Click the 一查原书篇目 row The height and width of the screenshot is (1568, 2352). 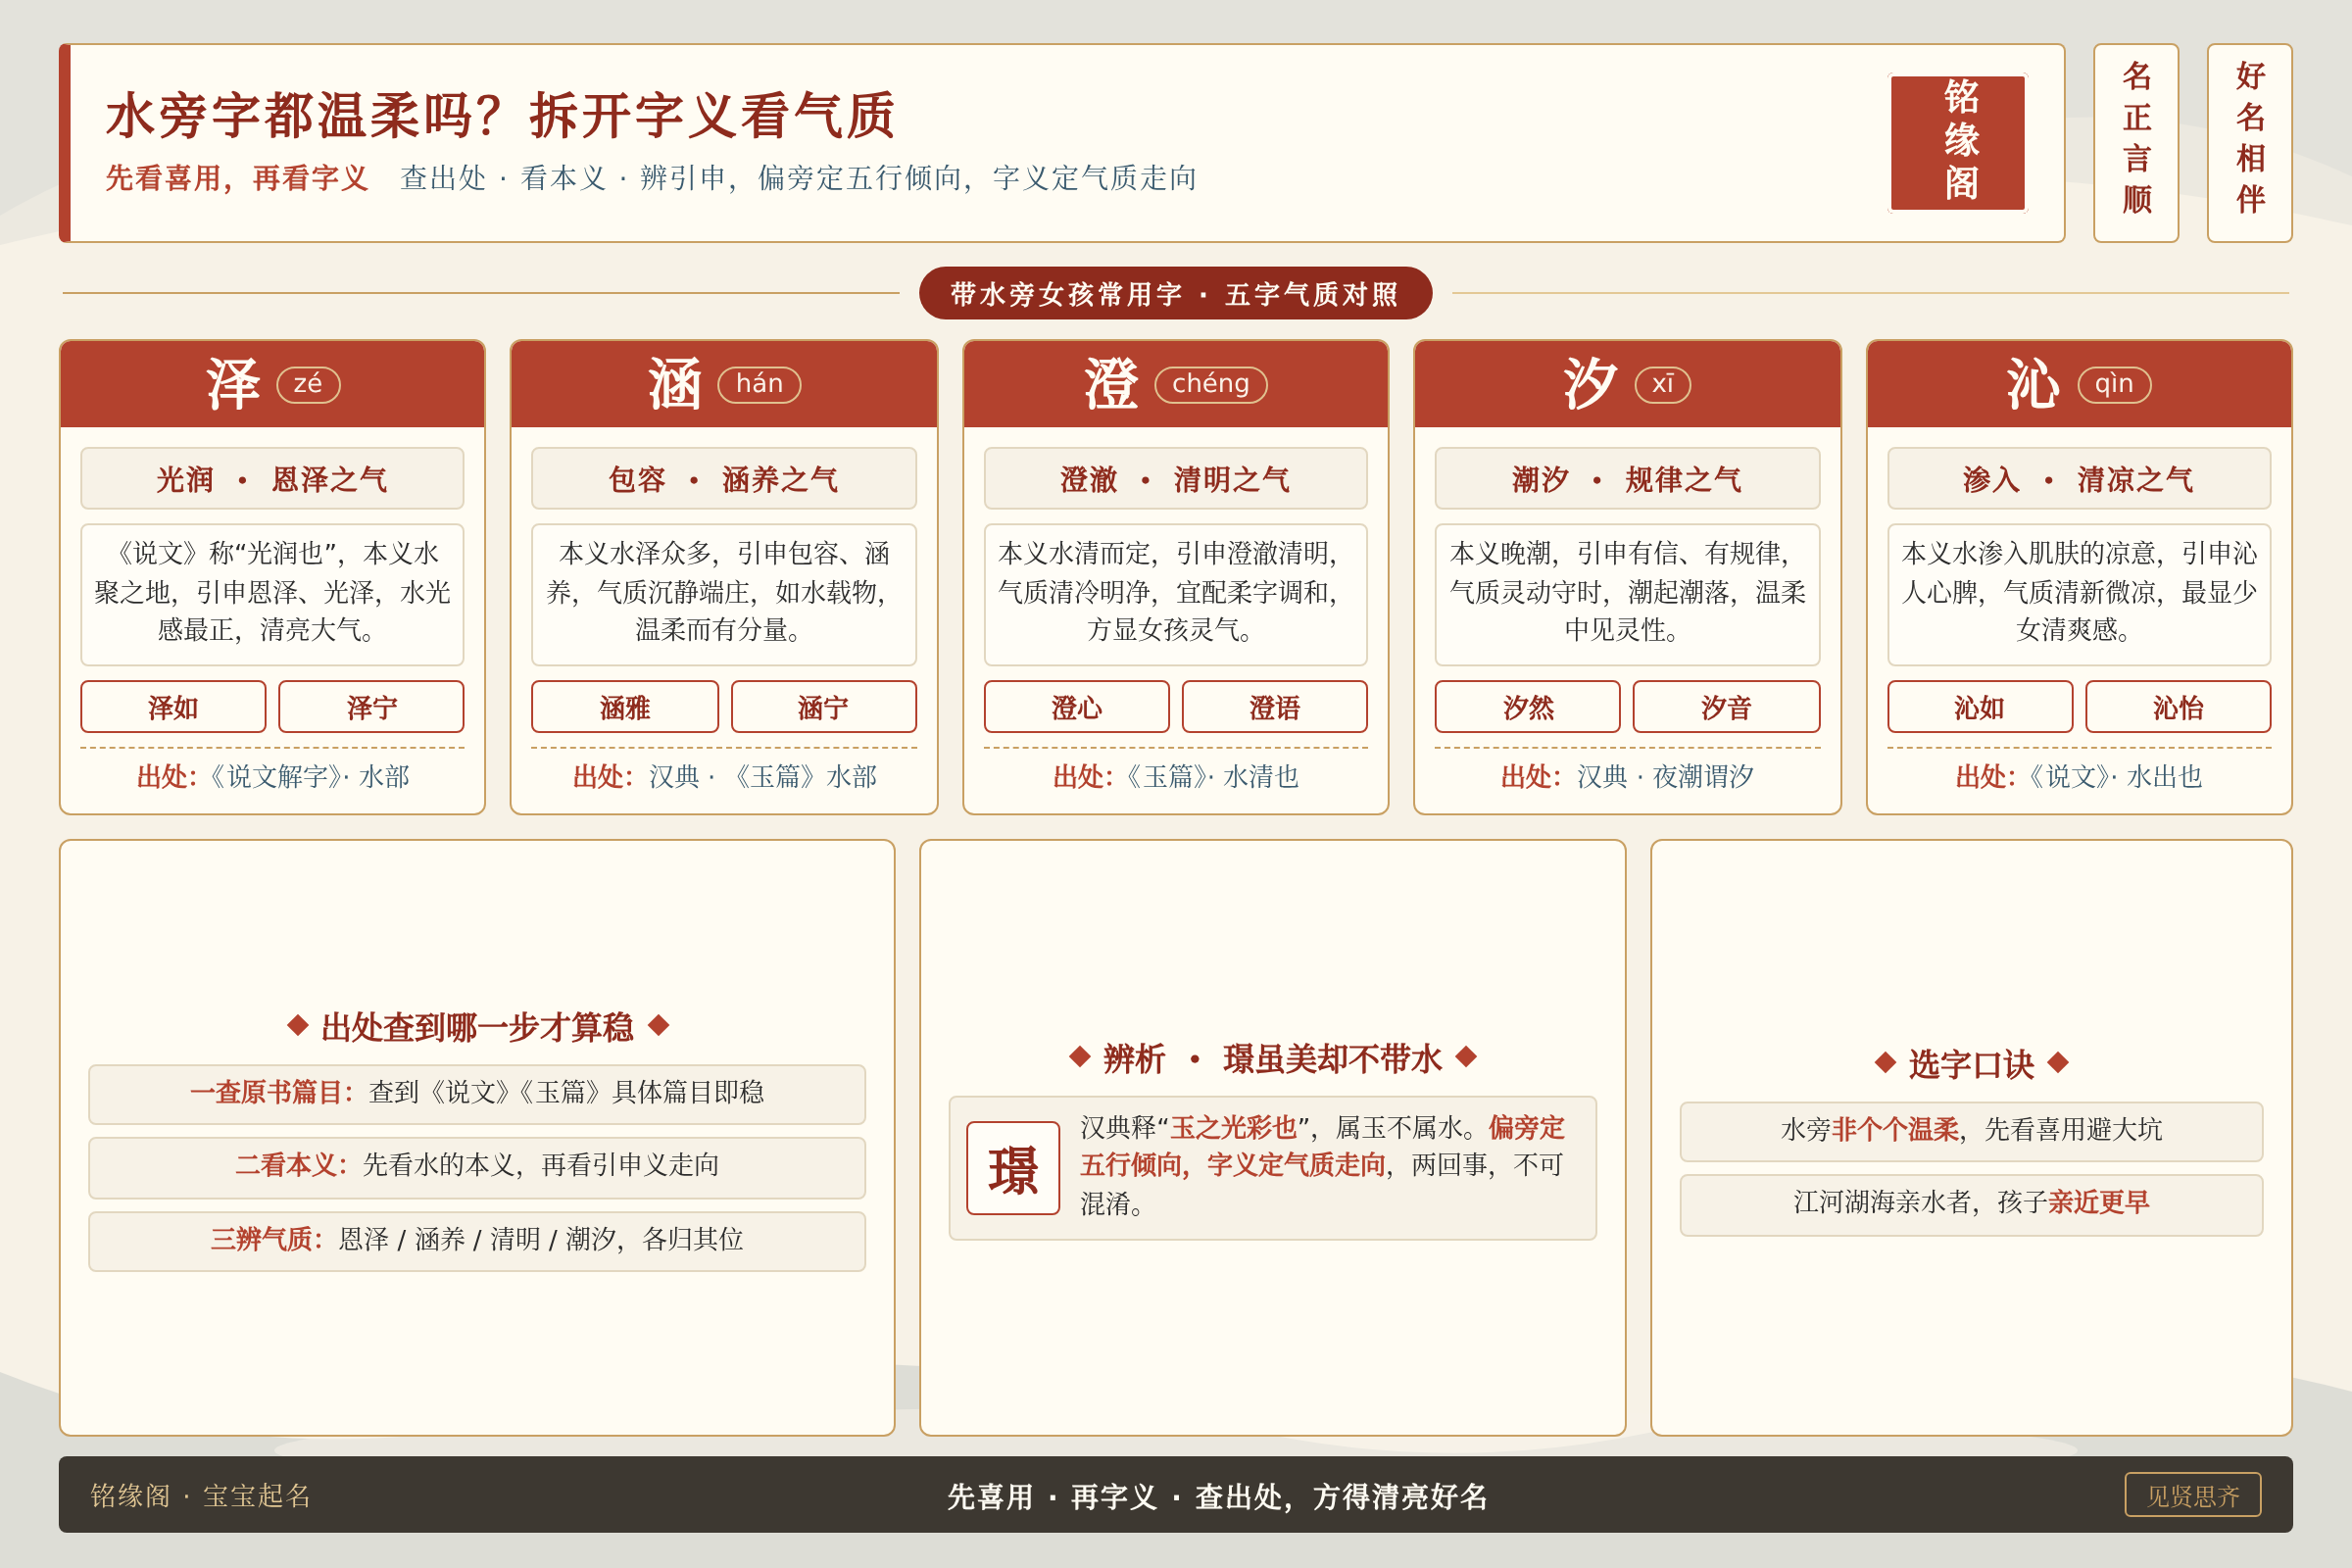tap(477, 1094)
